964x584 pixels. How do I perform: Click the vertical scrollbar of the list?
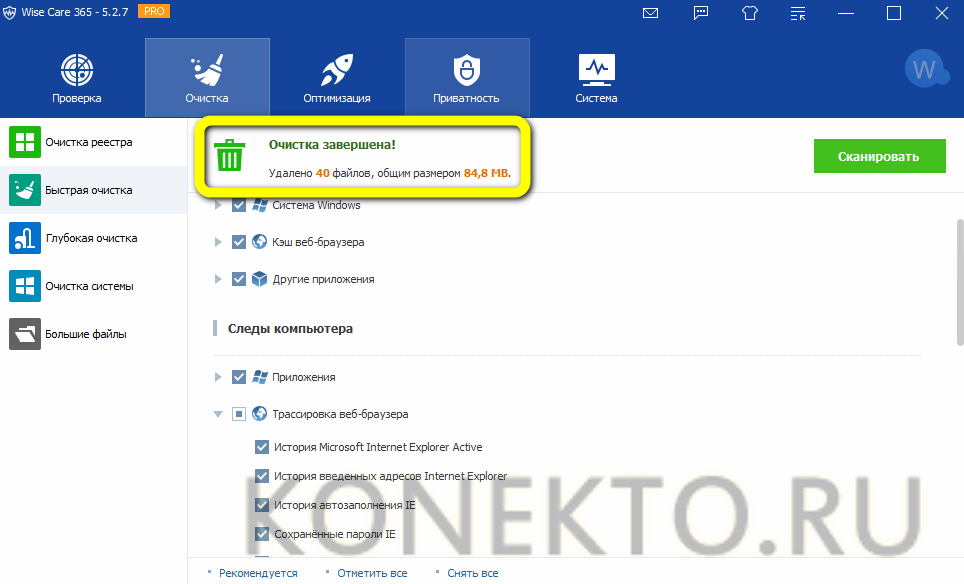click(958, 280)
